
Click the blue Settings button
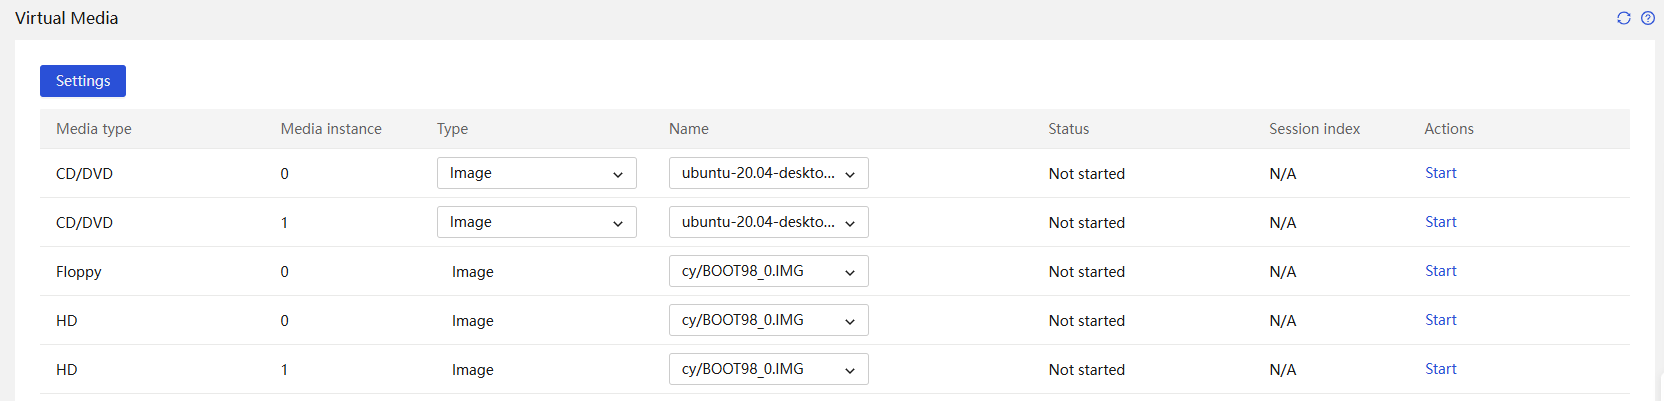(x=83, y=81)
